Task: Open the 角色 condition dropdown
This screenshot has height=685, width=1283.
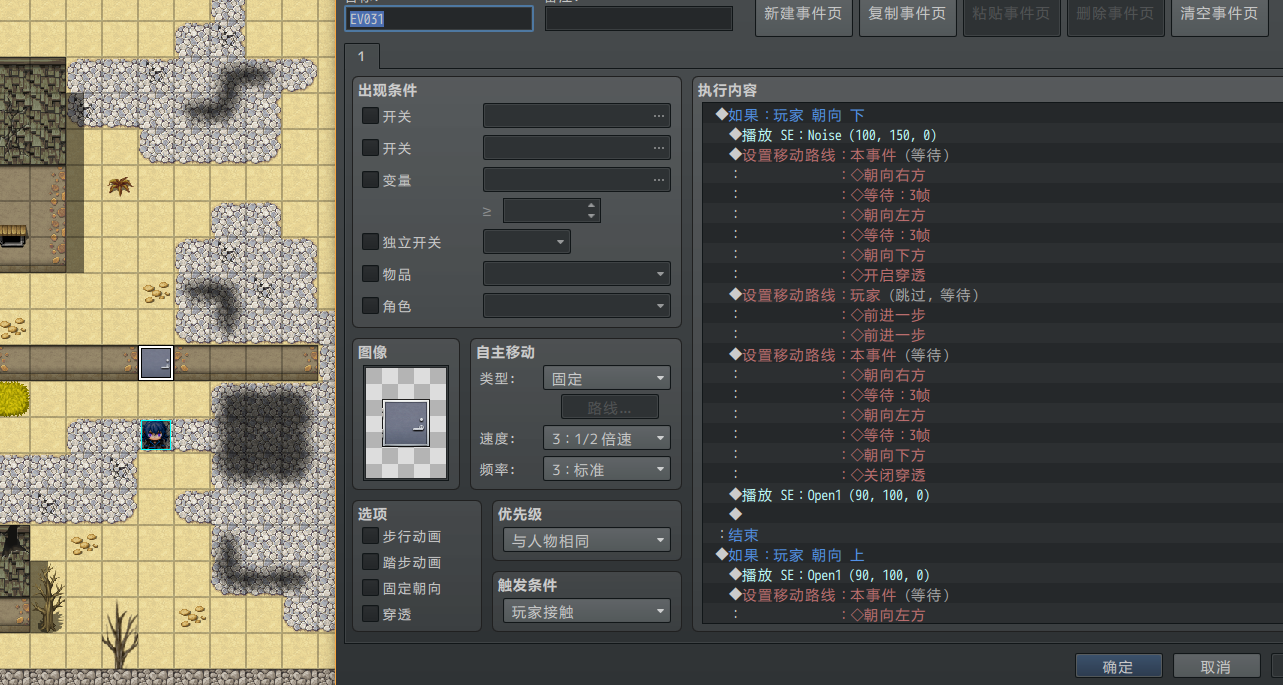Action: (576, 306)
